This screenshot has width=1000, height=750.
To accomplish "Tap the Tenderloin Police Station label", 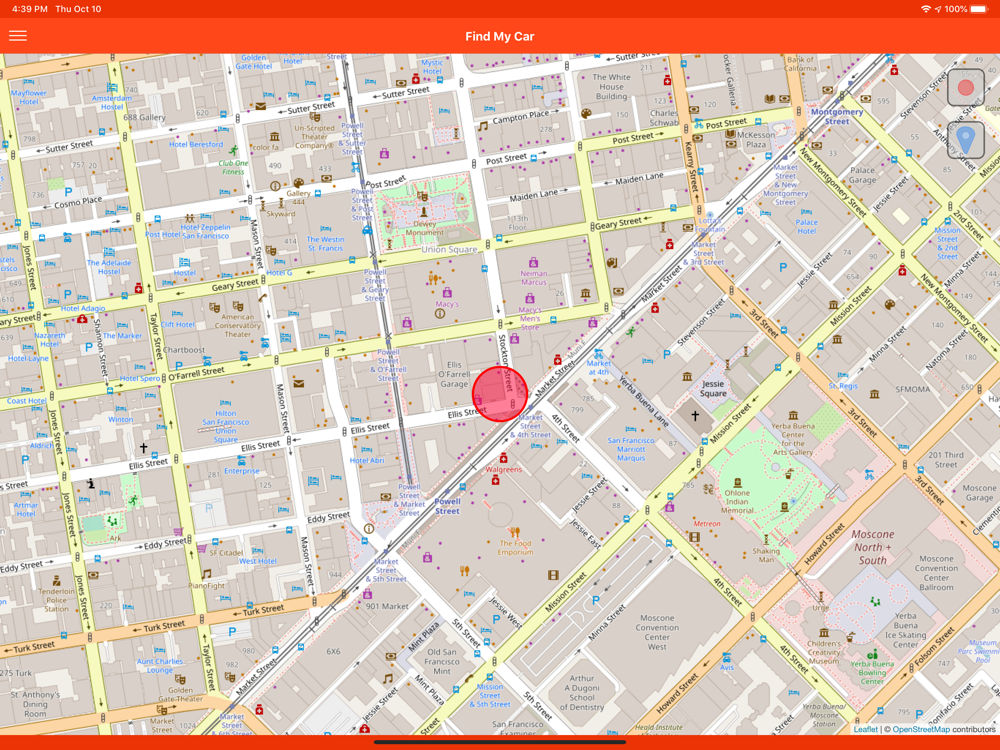I will coord(56,599).
